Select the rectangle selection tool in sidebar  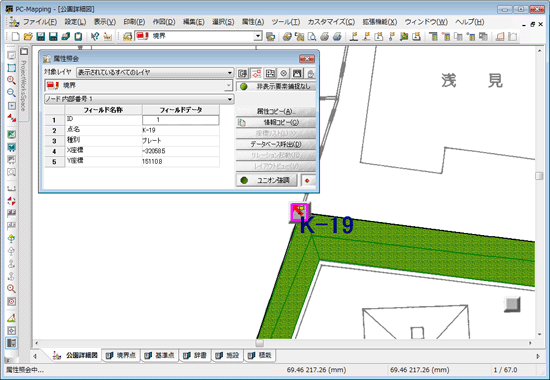click(11, 68)
